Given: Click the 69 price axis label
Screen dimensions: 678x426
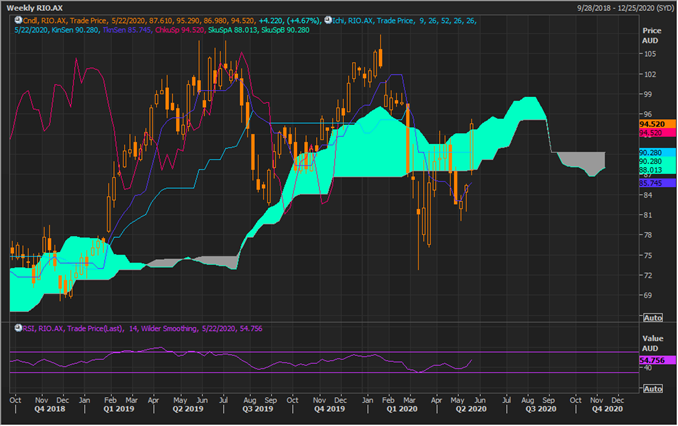Looking at the screenshot, I should (x=648, y=295).
